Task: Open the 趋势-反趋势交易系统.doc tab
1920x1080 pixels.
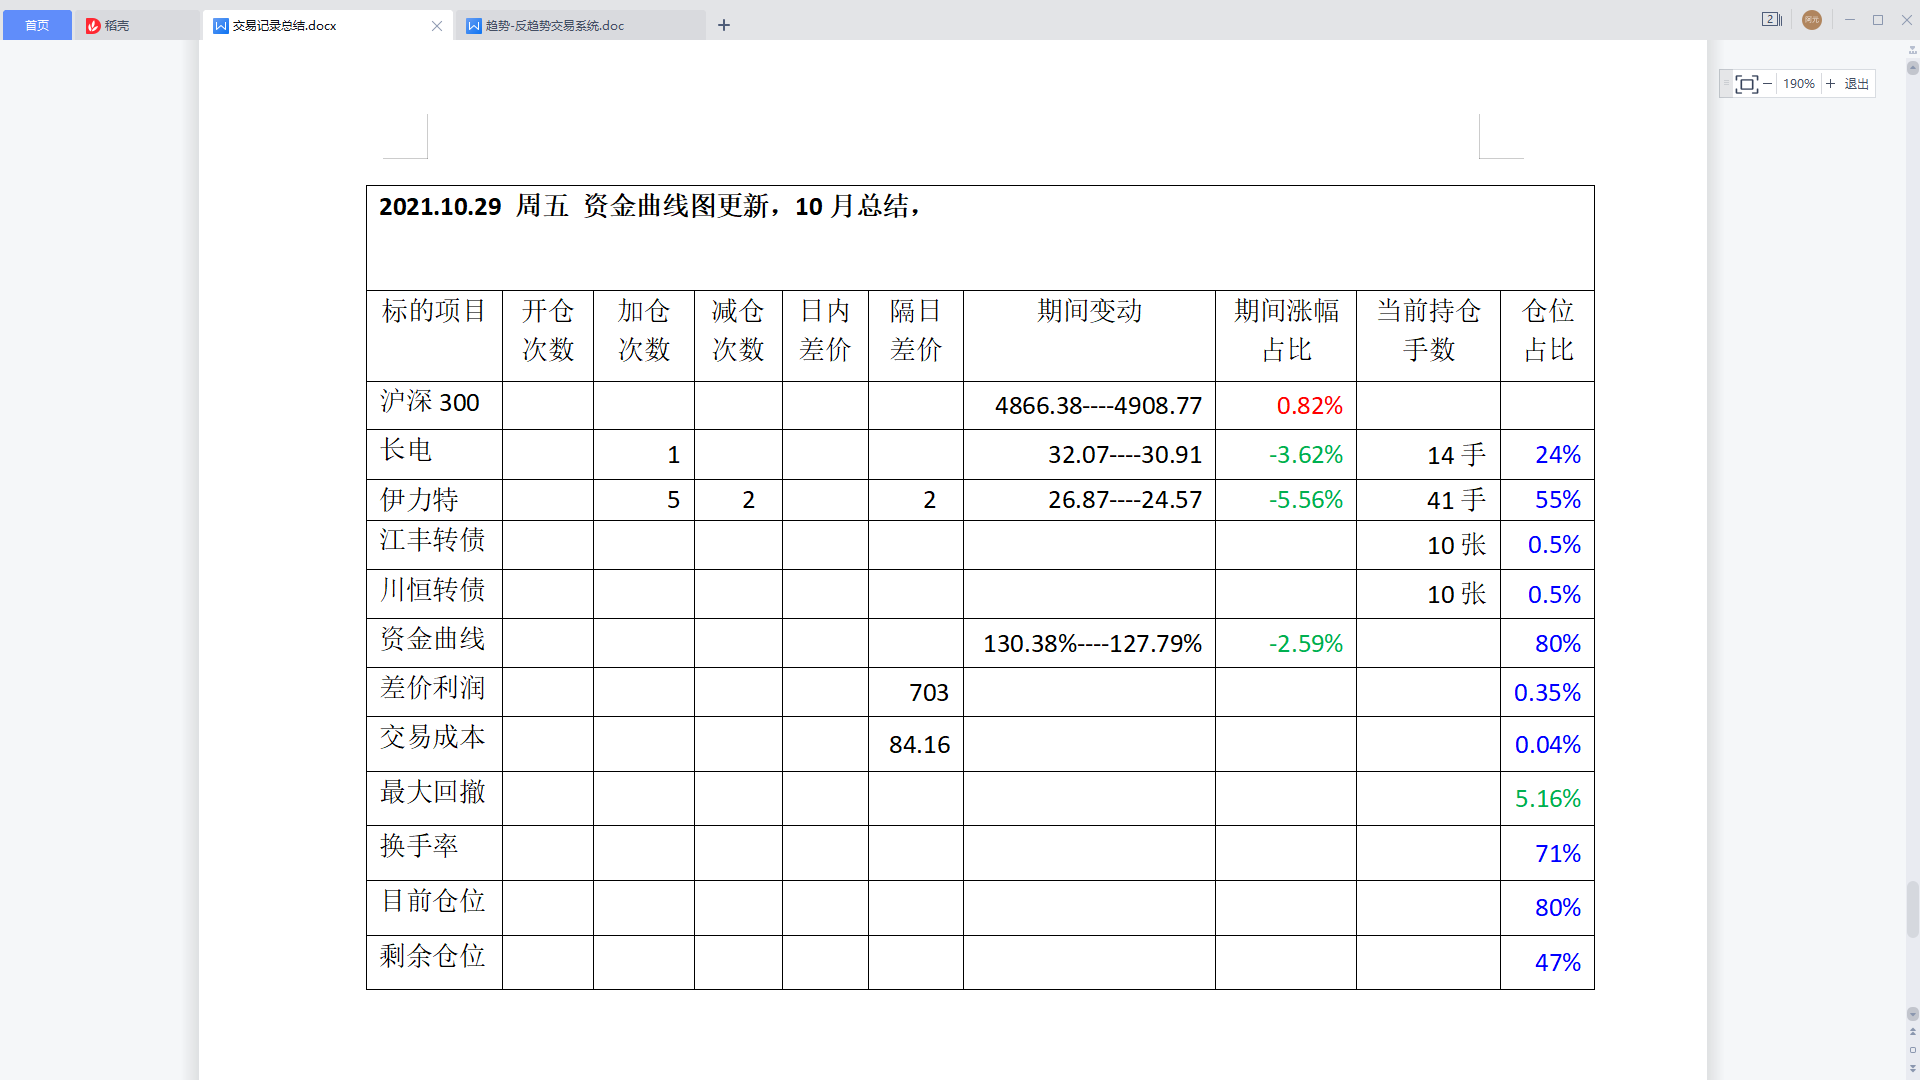Action: [x=555, y=25]
